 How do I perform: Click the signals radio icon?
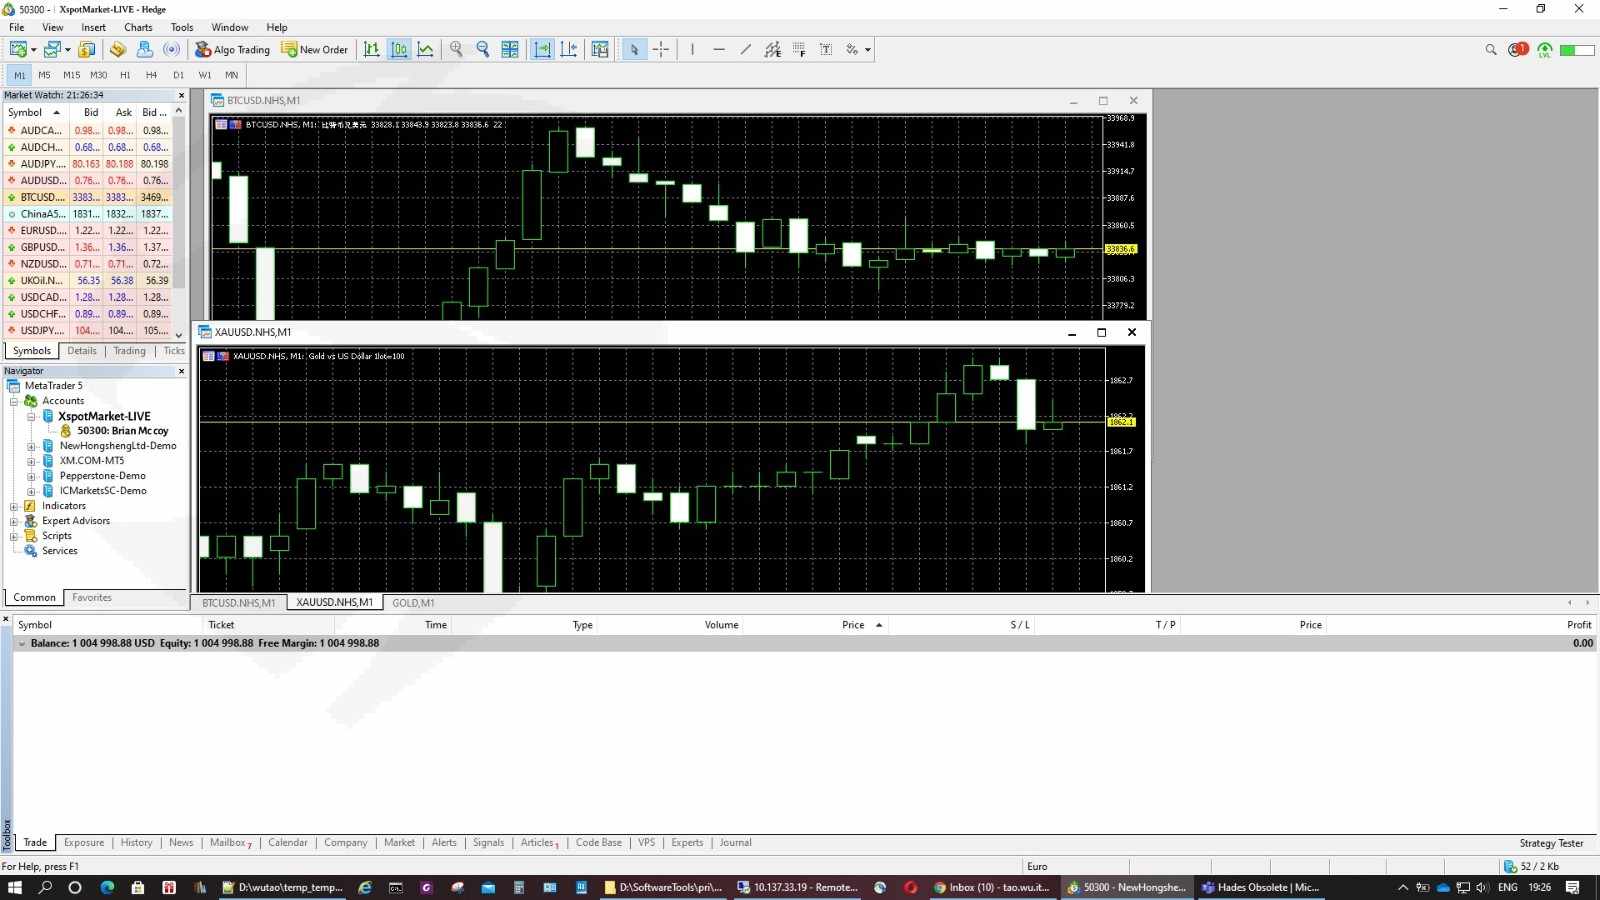[172, 49]
